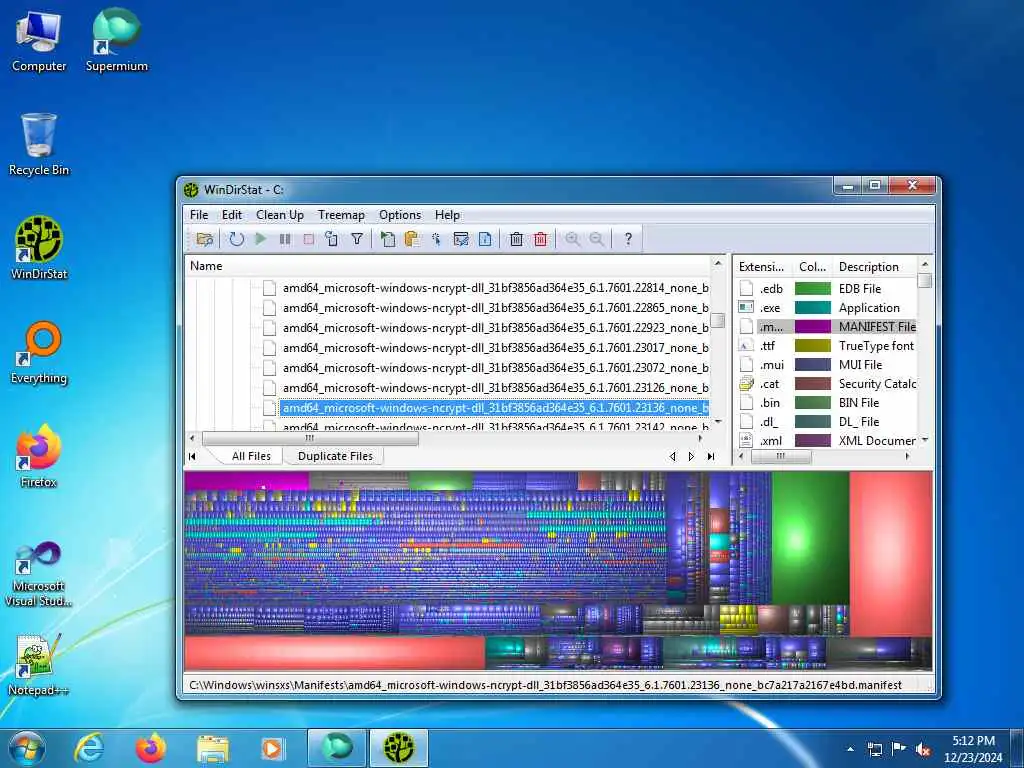Image resolution: width=1024 pixels, height=768 pixels.
Task: Click the Computer desktop icon
Action: (39, 40)
